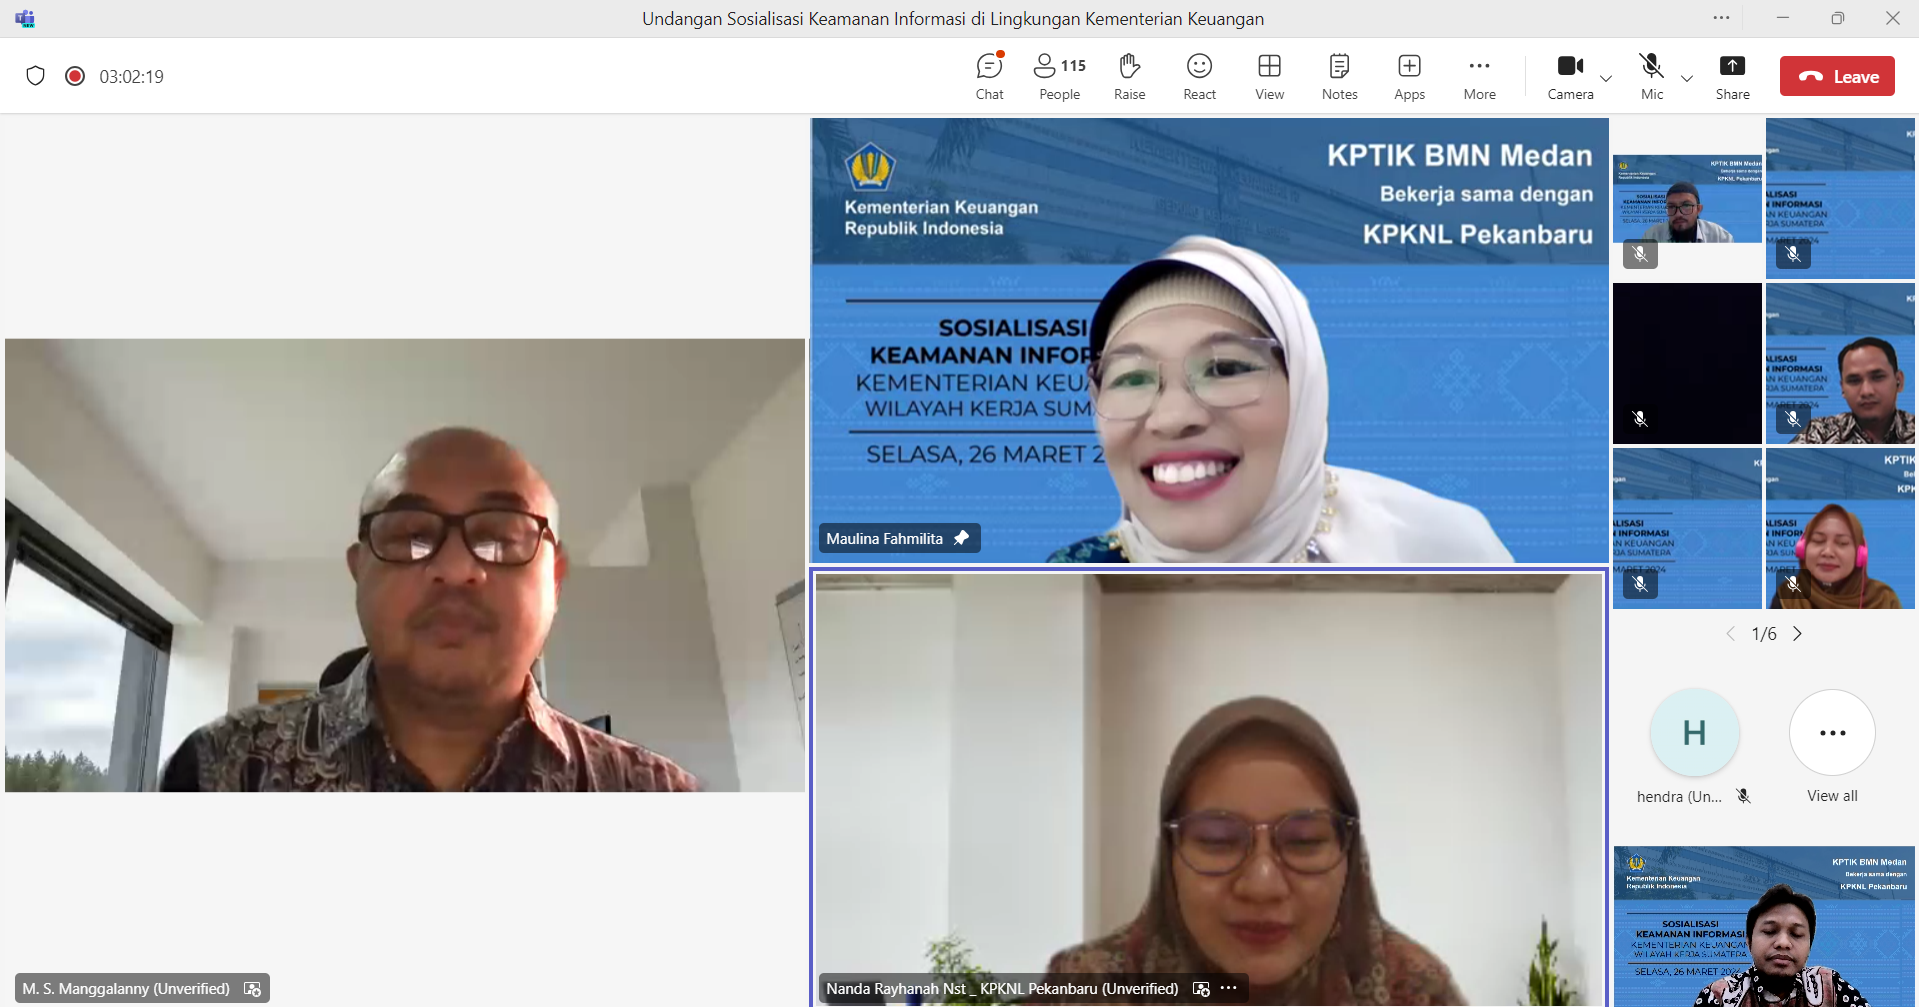Image resolution: width=1919 pixels, height=1007 pixels.
Task: Click the 115 participant count
Action: (1073, 66)
